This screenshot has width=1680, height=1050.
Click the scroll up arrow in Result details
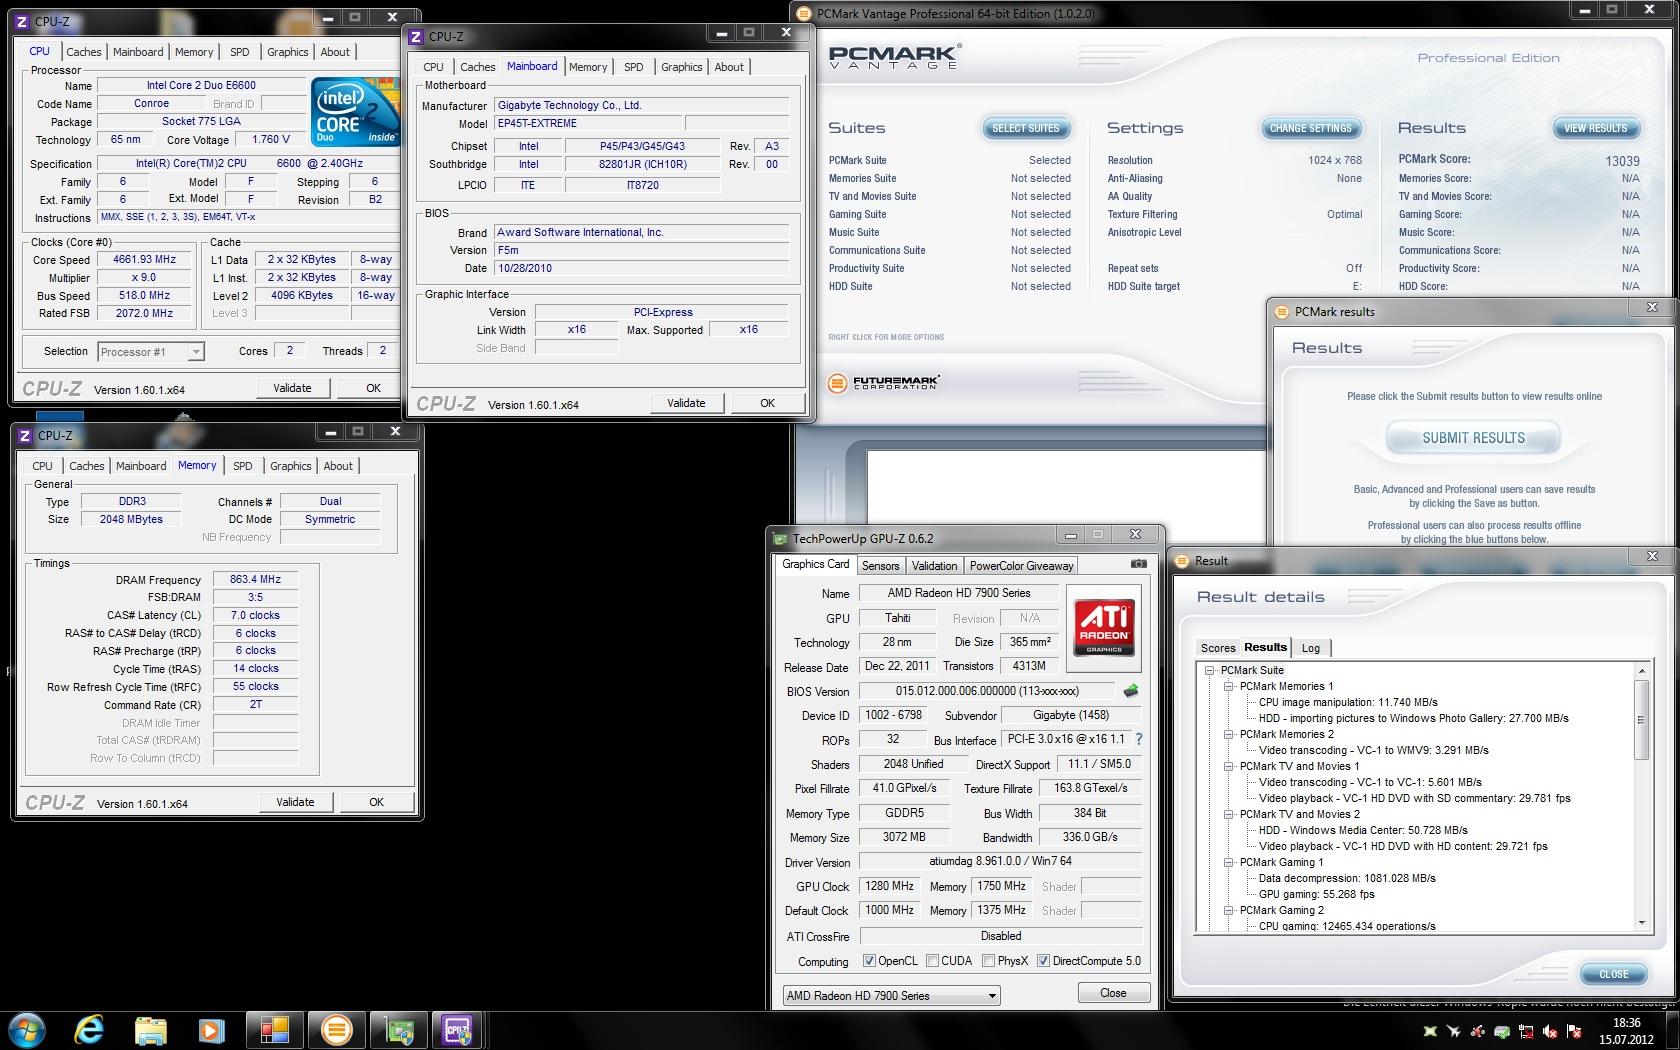pyautogui.click(x=1641, y=670)
